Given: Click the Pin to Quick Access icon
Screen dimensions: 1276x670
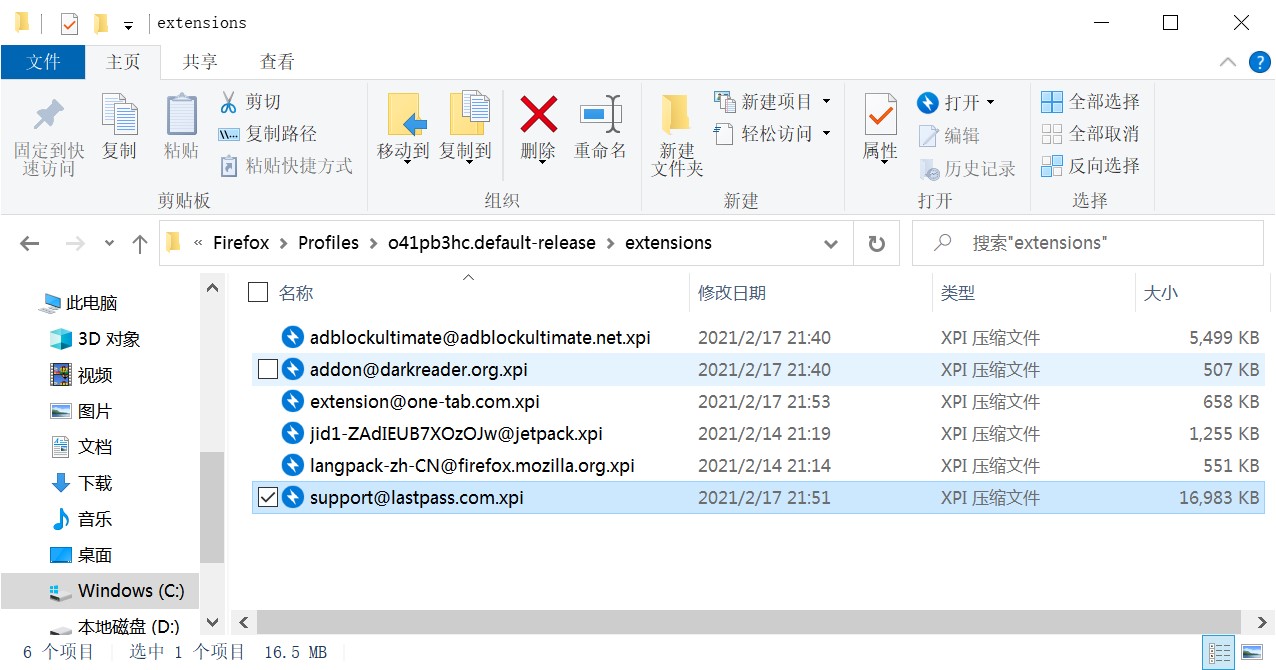Looking at the screenshot, I should coord(48,116).
